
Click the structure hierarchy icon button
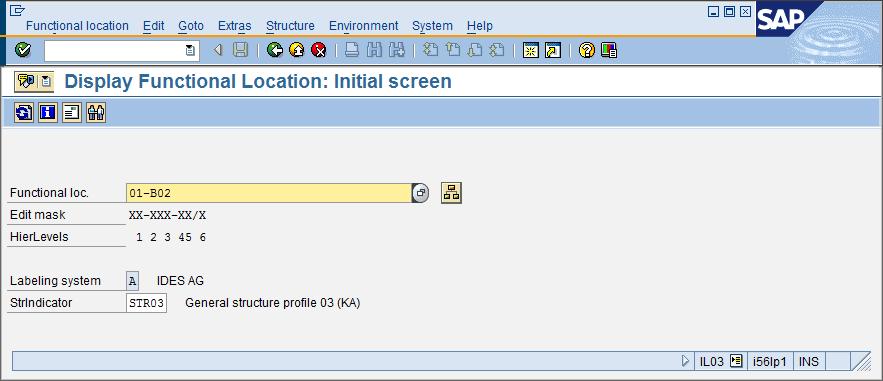click(451, 193)
